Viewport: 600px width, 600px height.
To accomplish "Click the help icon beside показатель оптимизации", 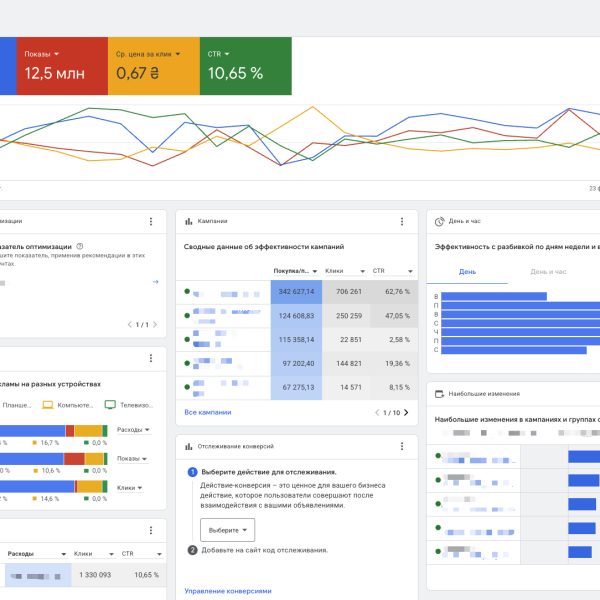I will point(80,245).
